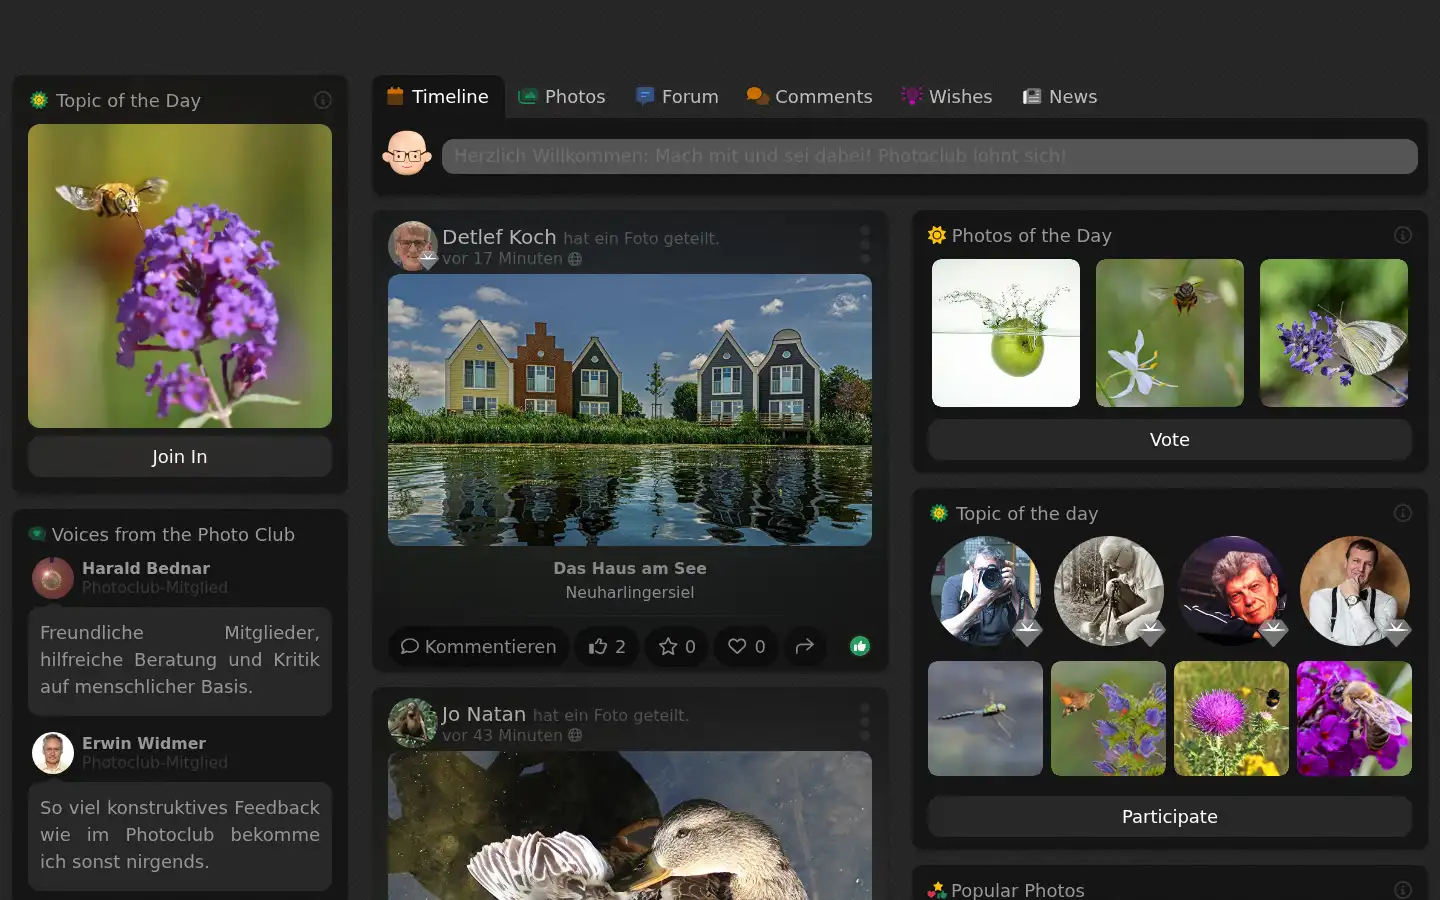Screen dimensions: 1440x900
Task: Click Das Haus am See title
Action: coord(630,568)
